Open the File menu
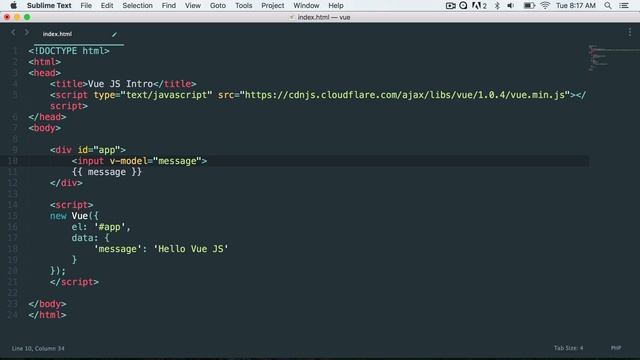 86,6
